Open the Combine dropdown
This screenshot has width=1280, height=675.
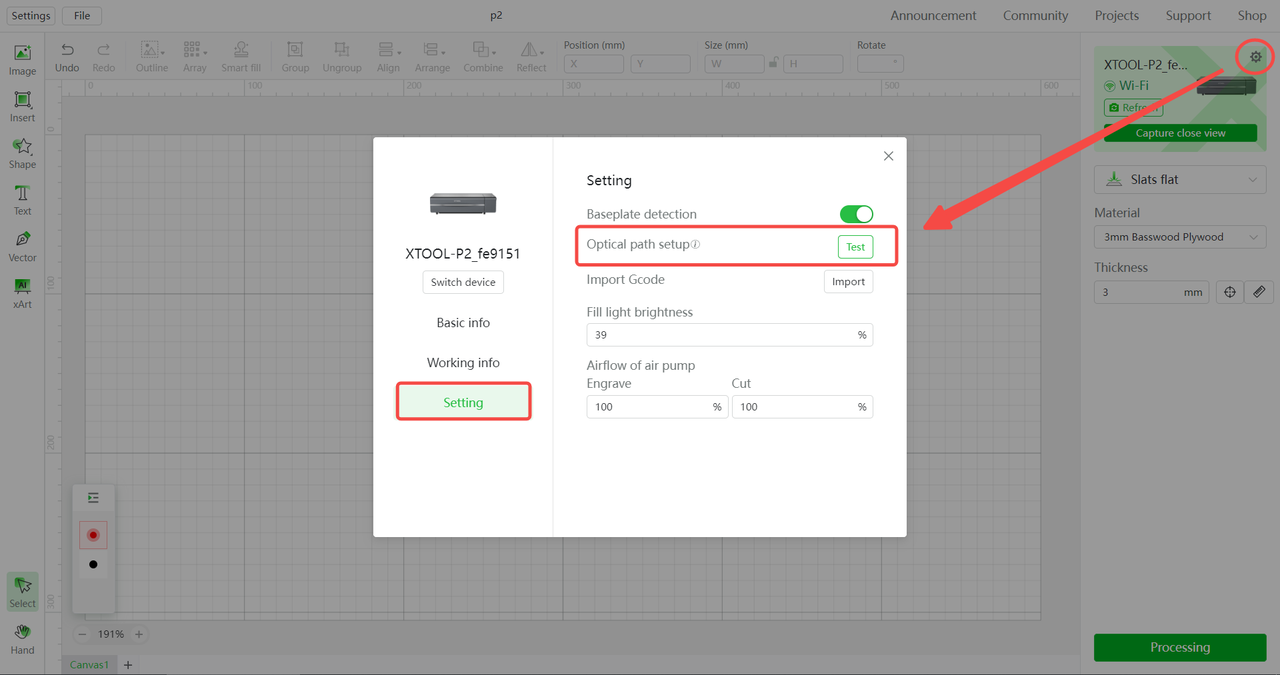(x=483, y=57)
